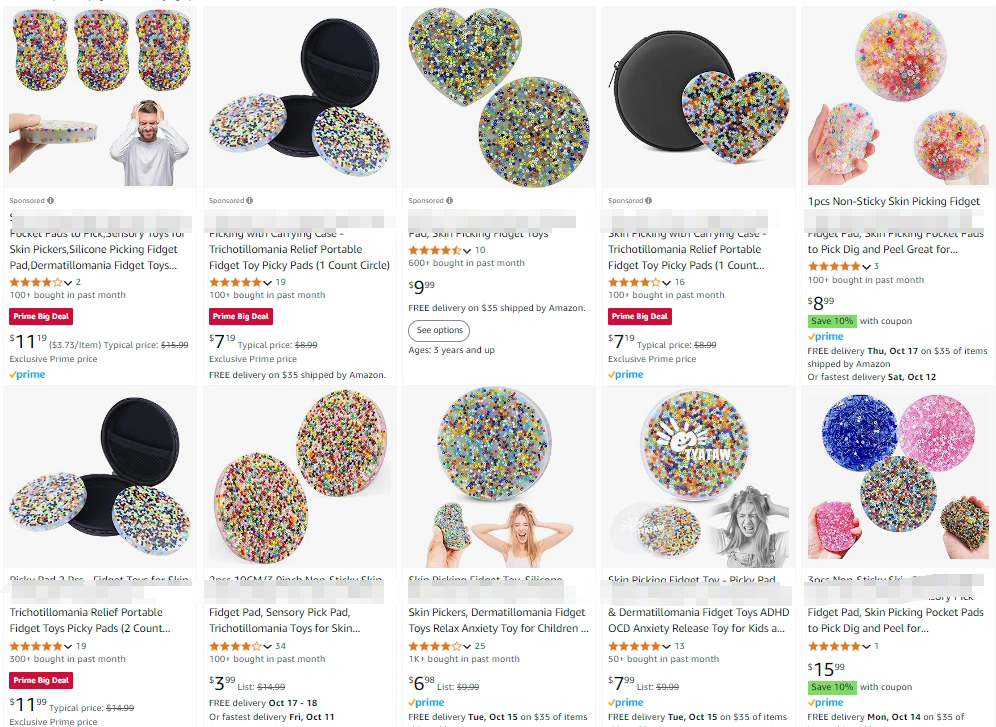This screenshot has height=727, width=996.
Task: Click Prime Big Deal badge on $11.19 item
Action: point(41,316)
